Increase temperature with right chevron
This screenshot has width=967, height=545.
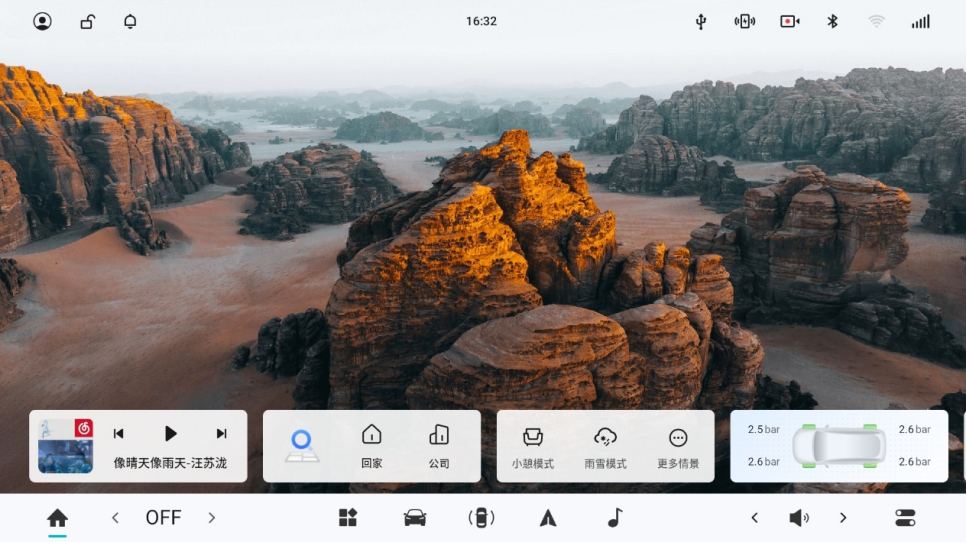212,517
